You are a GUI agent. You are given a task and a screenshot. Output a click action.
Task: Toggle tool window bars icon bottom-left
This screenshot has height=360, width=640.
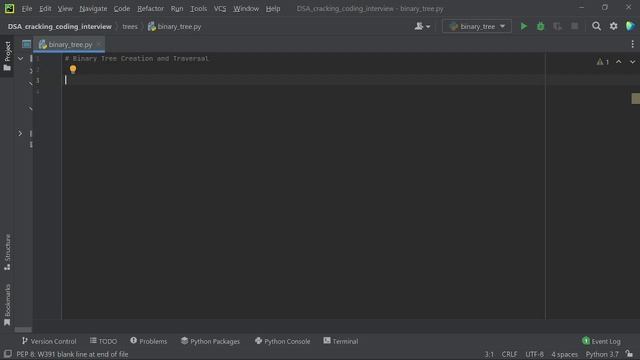[8, 354]
